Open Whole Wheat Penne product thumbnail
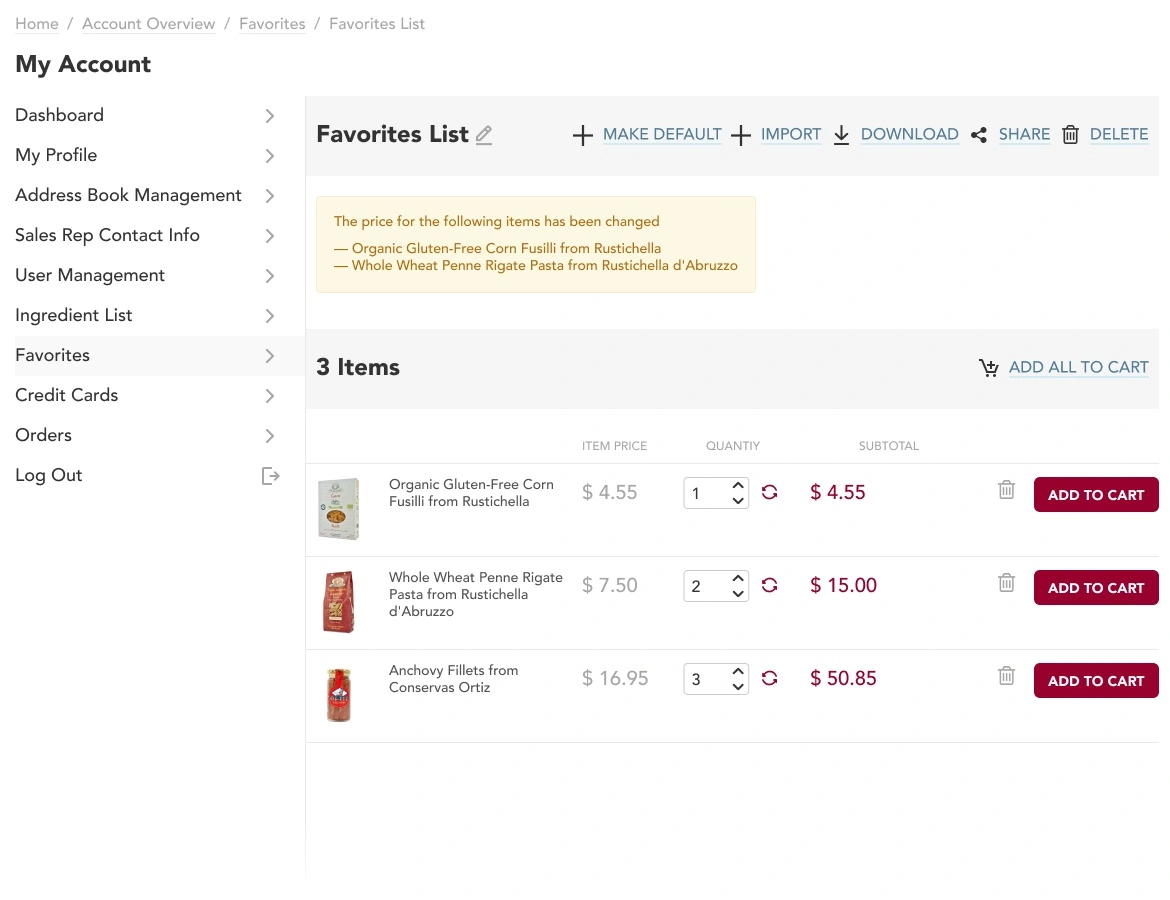Screen dimensions: 1170x900 click(x=339, y=602)
